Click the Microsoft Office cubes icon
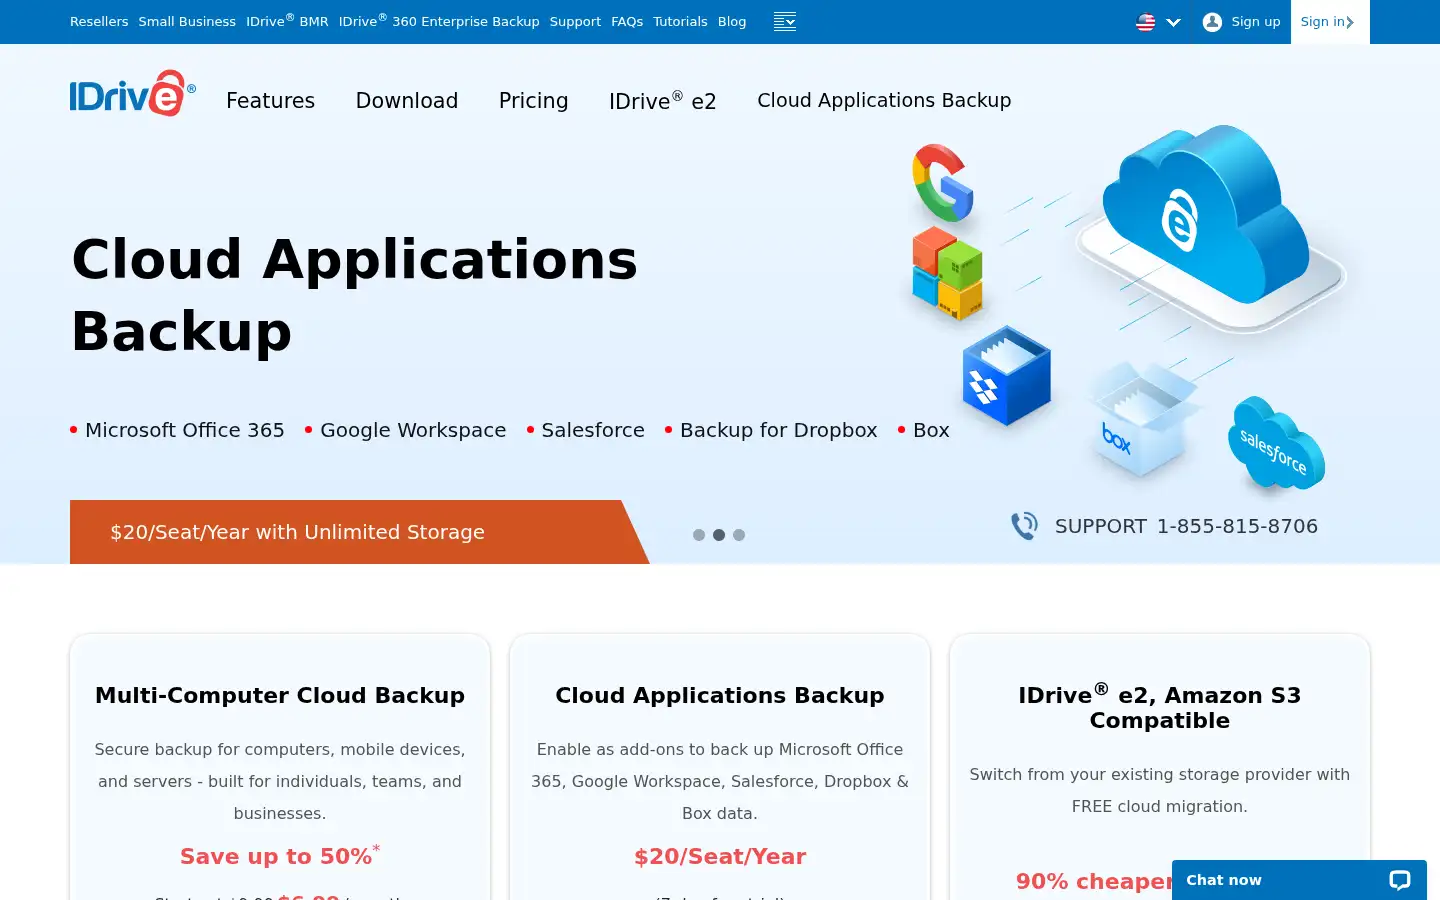1440x900 pixels. click(x=947, y=272)
